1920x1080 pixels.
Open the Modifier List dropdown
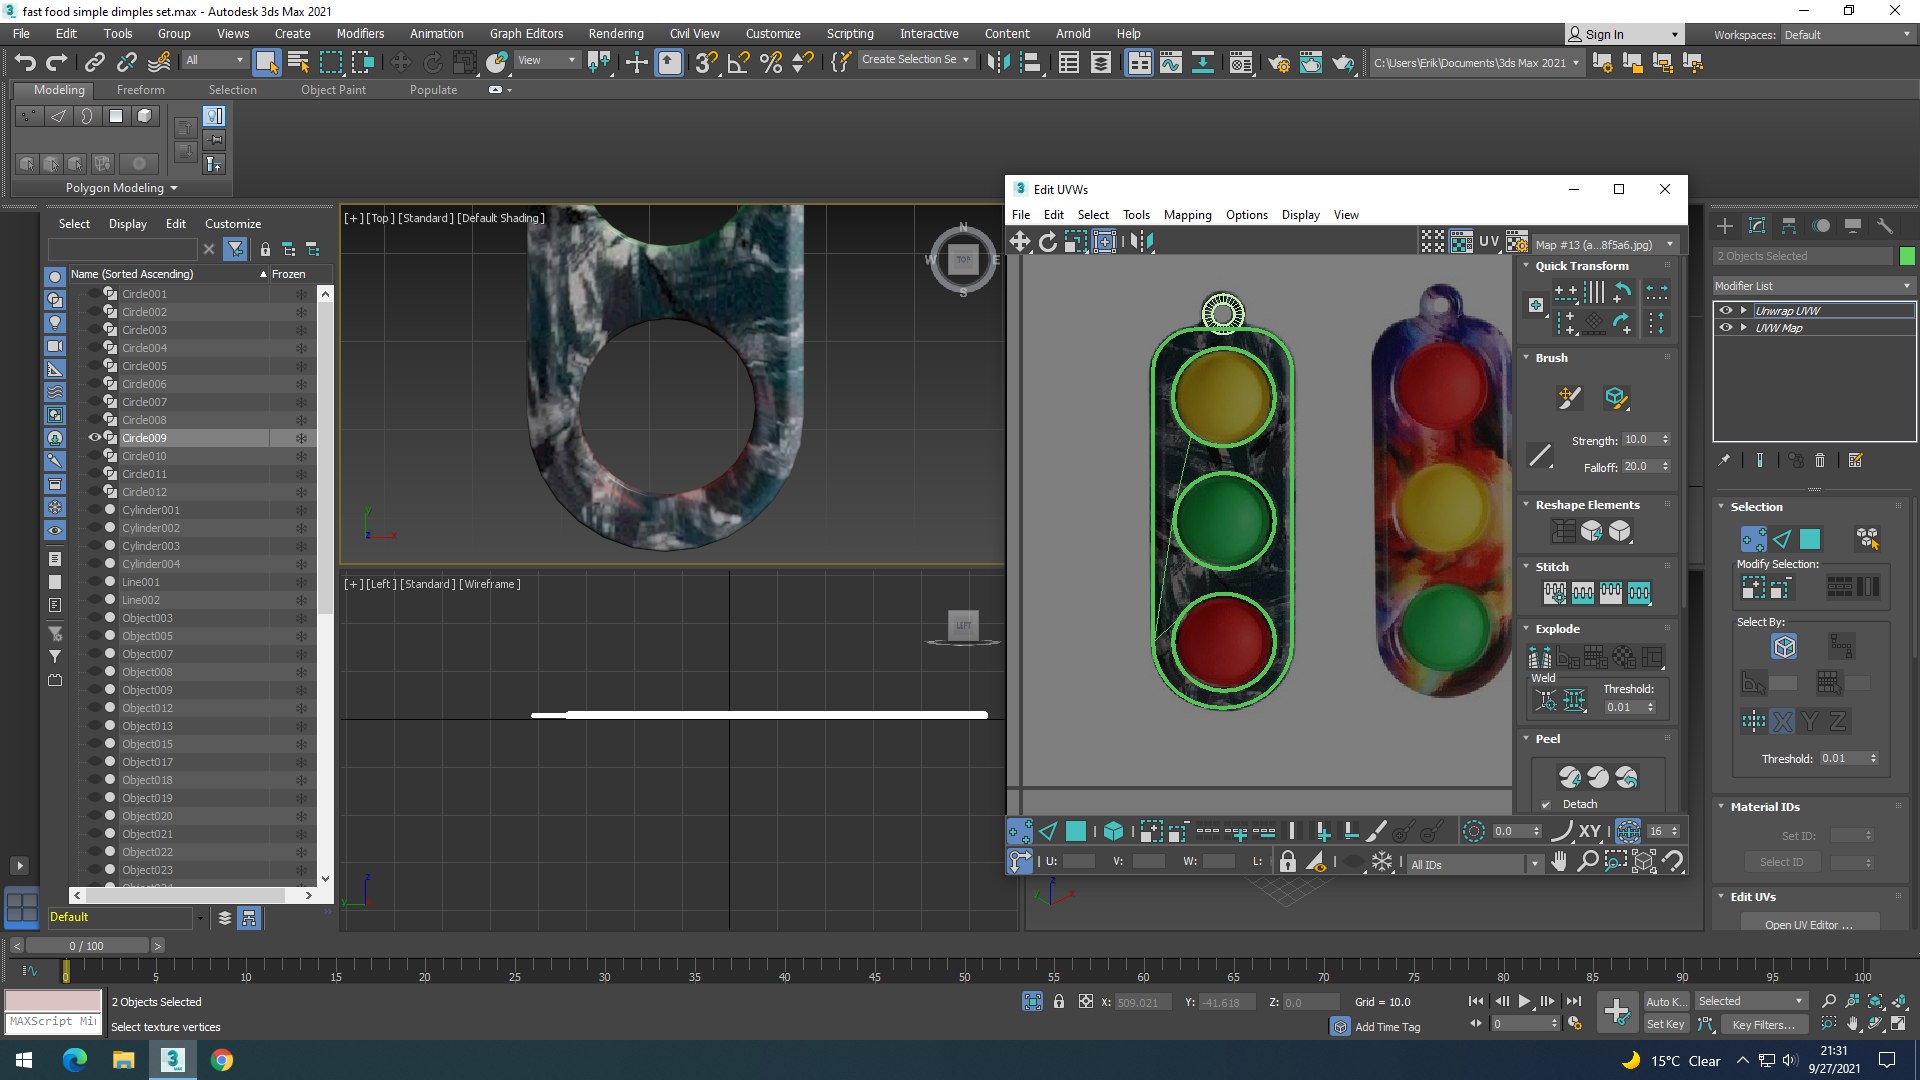(1814, 286)
